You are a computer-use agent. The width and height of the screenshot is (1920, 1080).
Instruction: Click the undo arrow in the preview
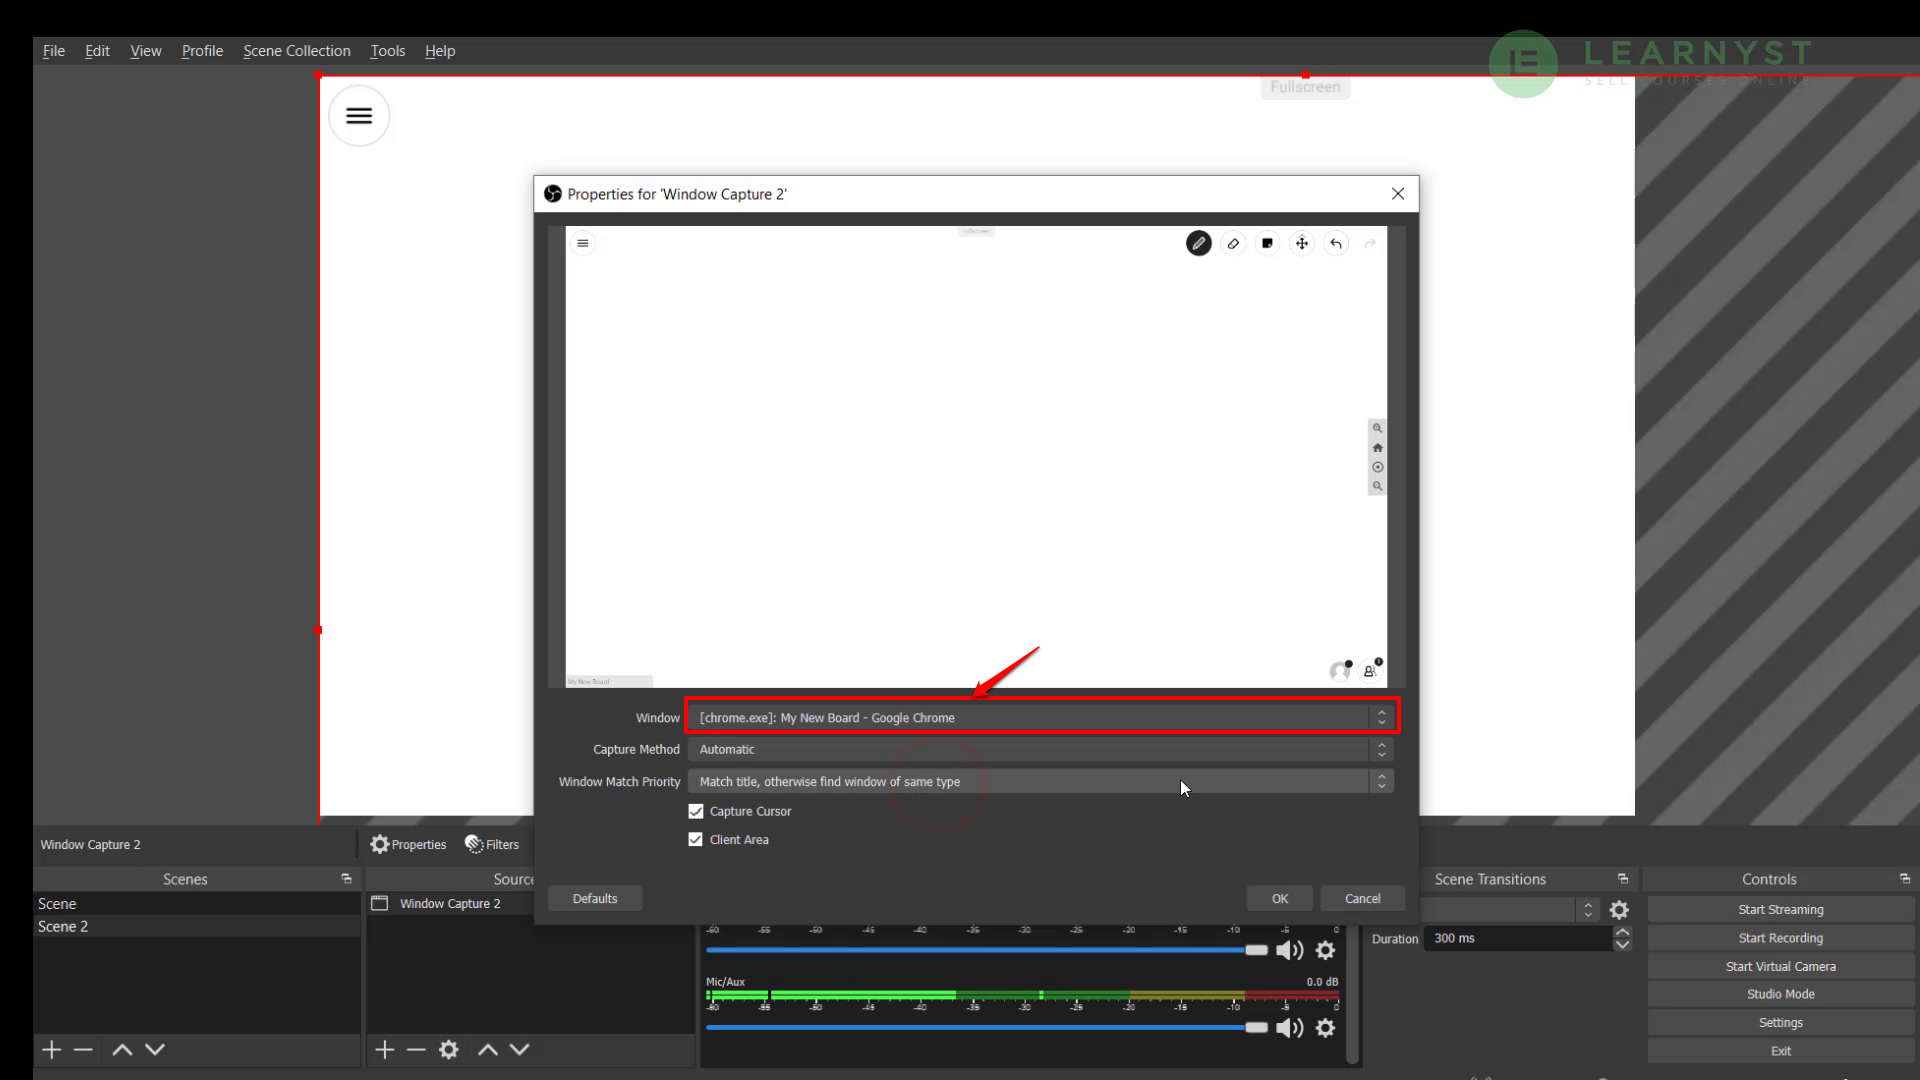1336,243
